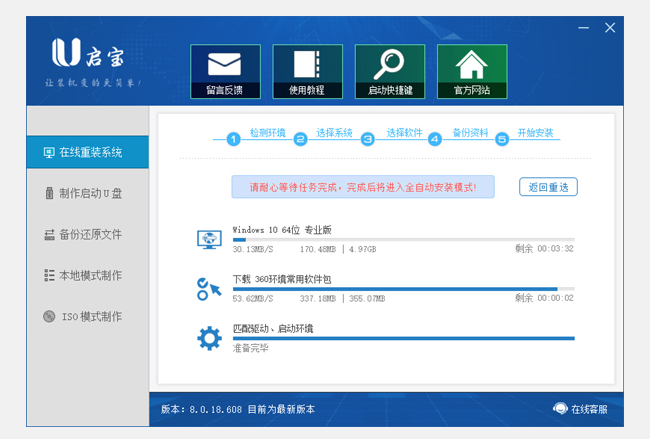
Task: Select ISO模式制作 in the sidebar
Action: tap(87, 316)
